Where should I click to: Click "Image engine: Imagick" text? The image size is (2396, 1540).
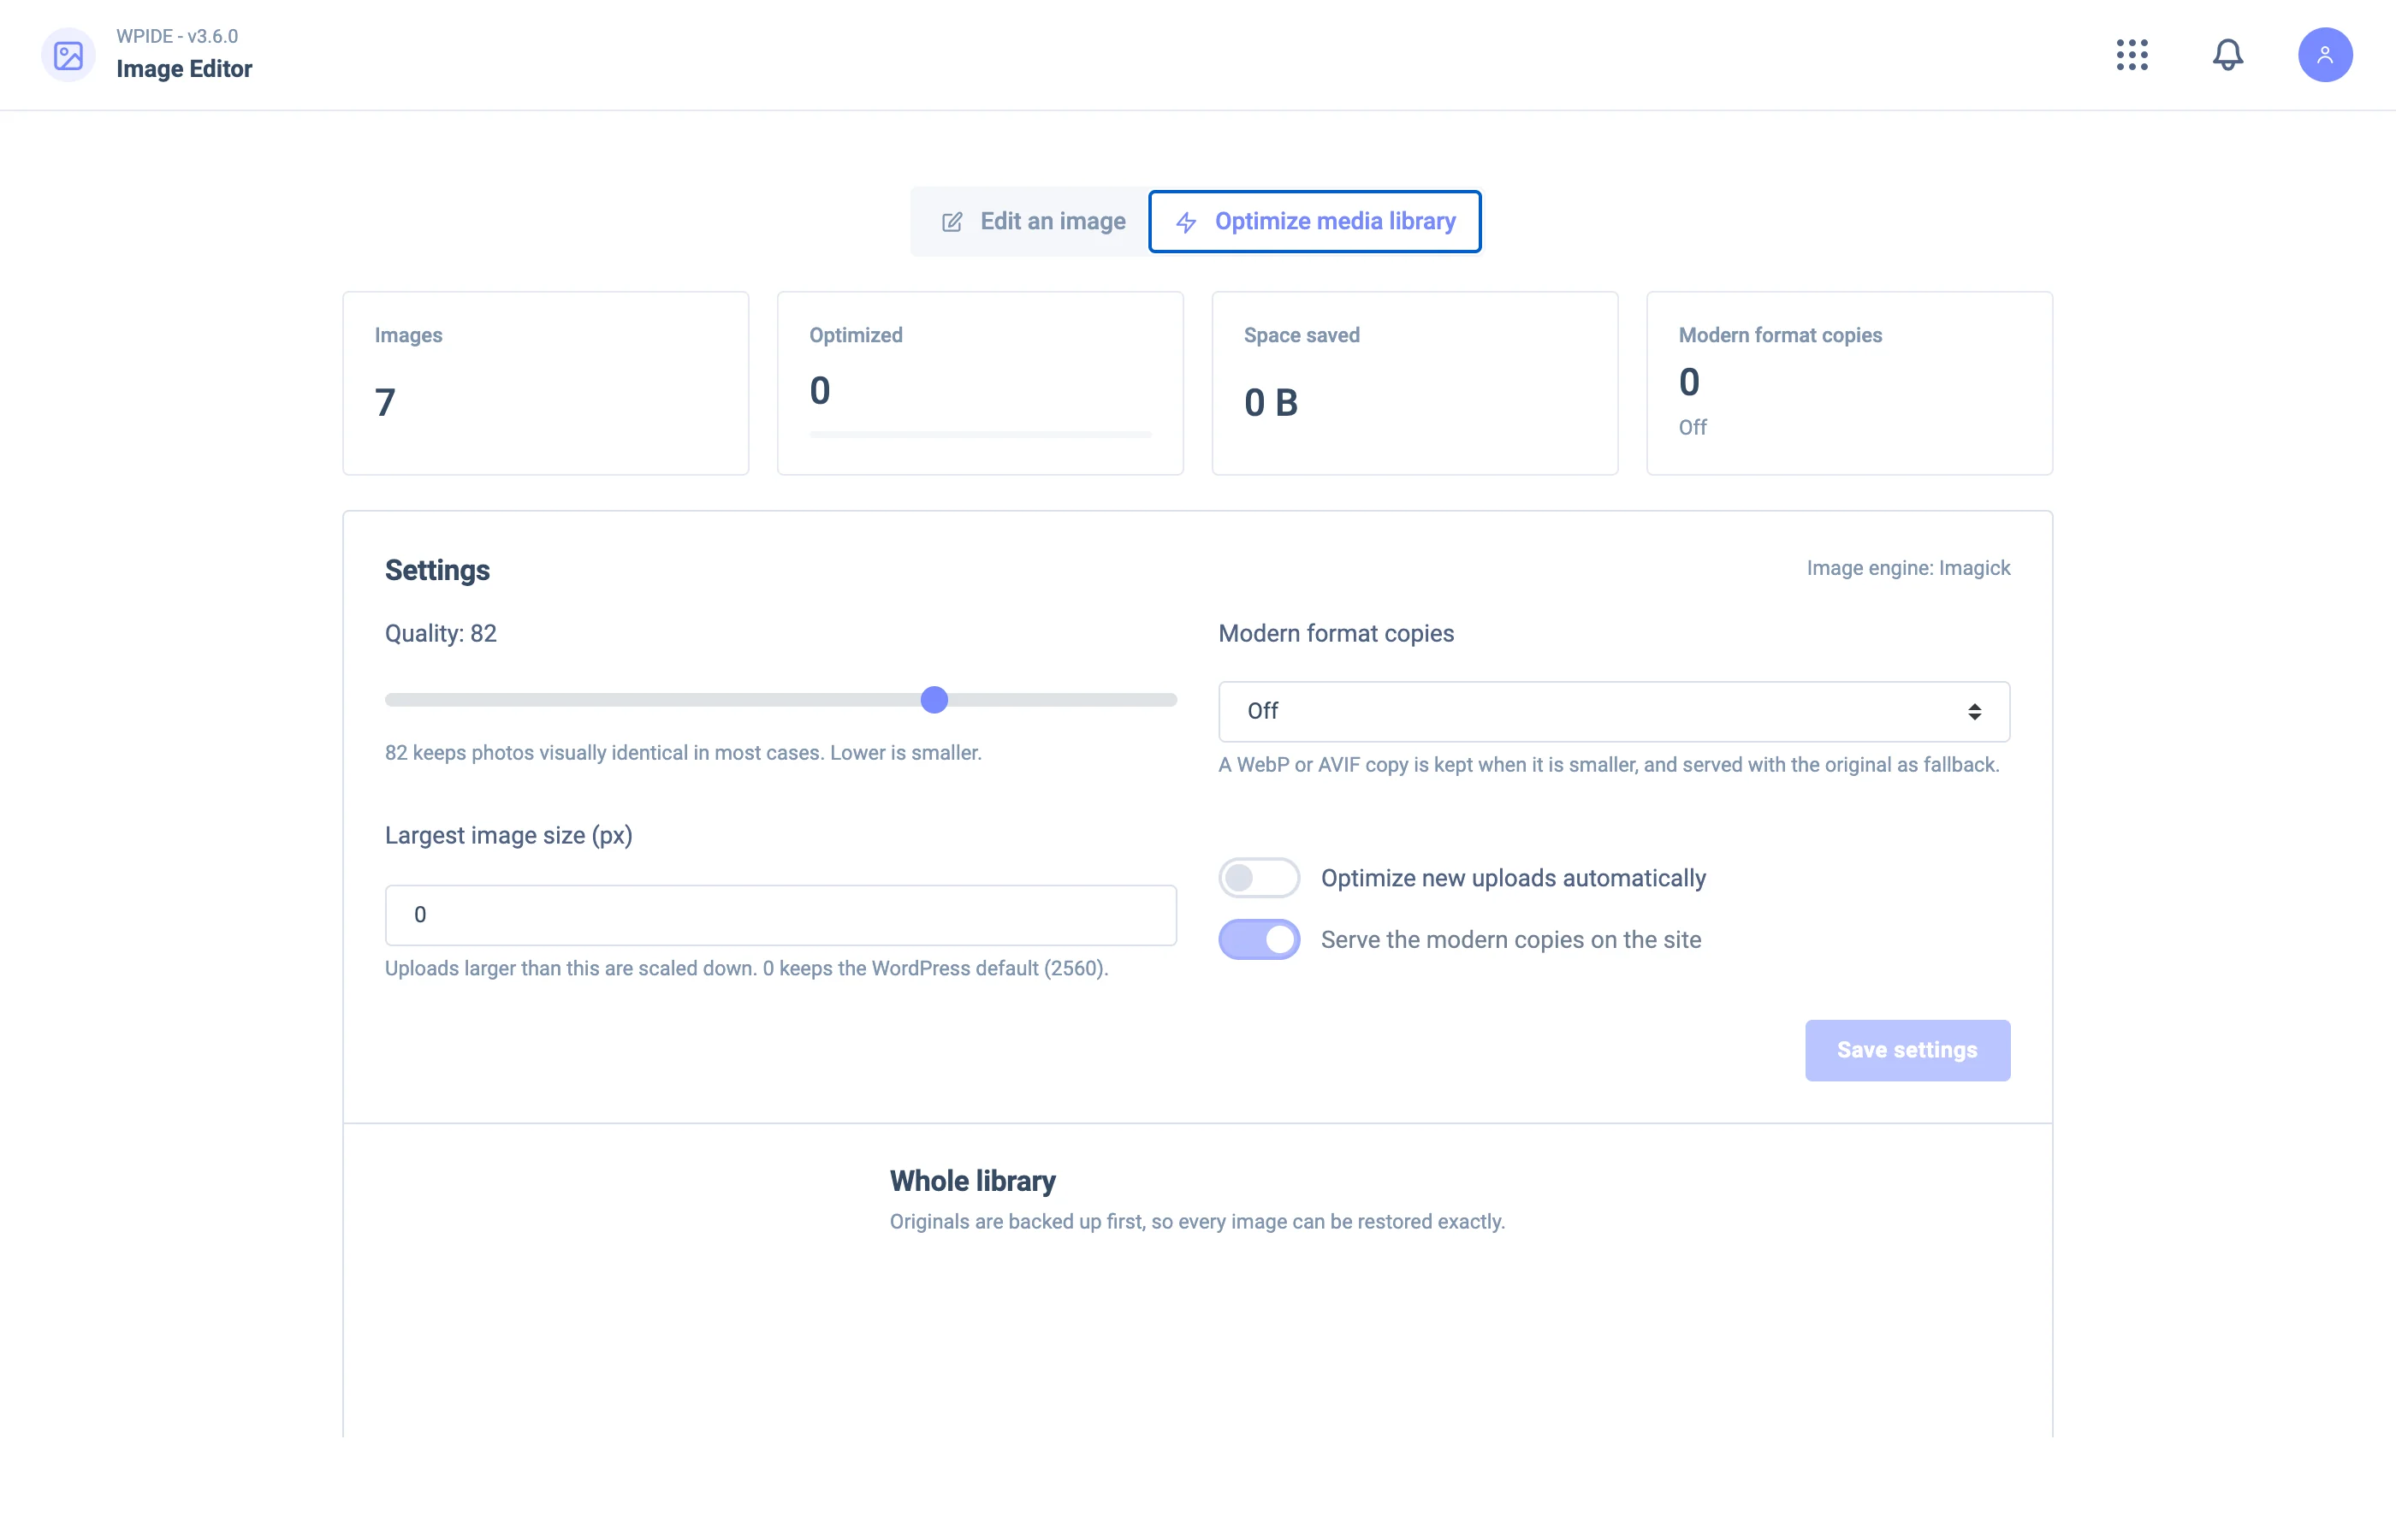[x=1907, y=568]
